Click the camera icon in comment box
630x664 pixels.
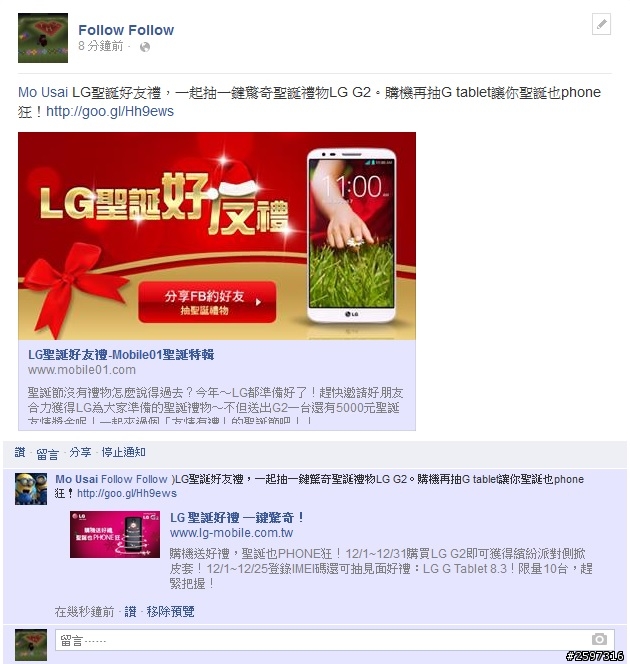[599, 639]
